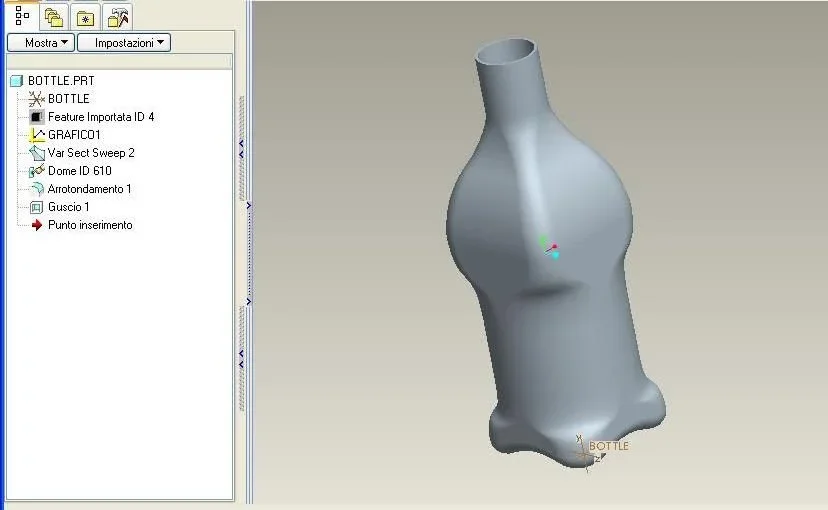Click the Dome ID 610 icon

(36, 171)
